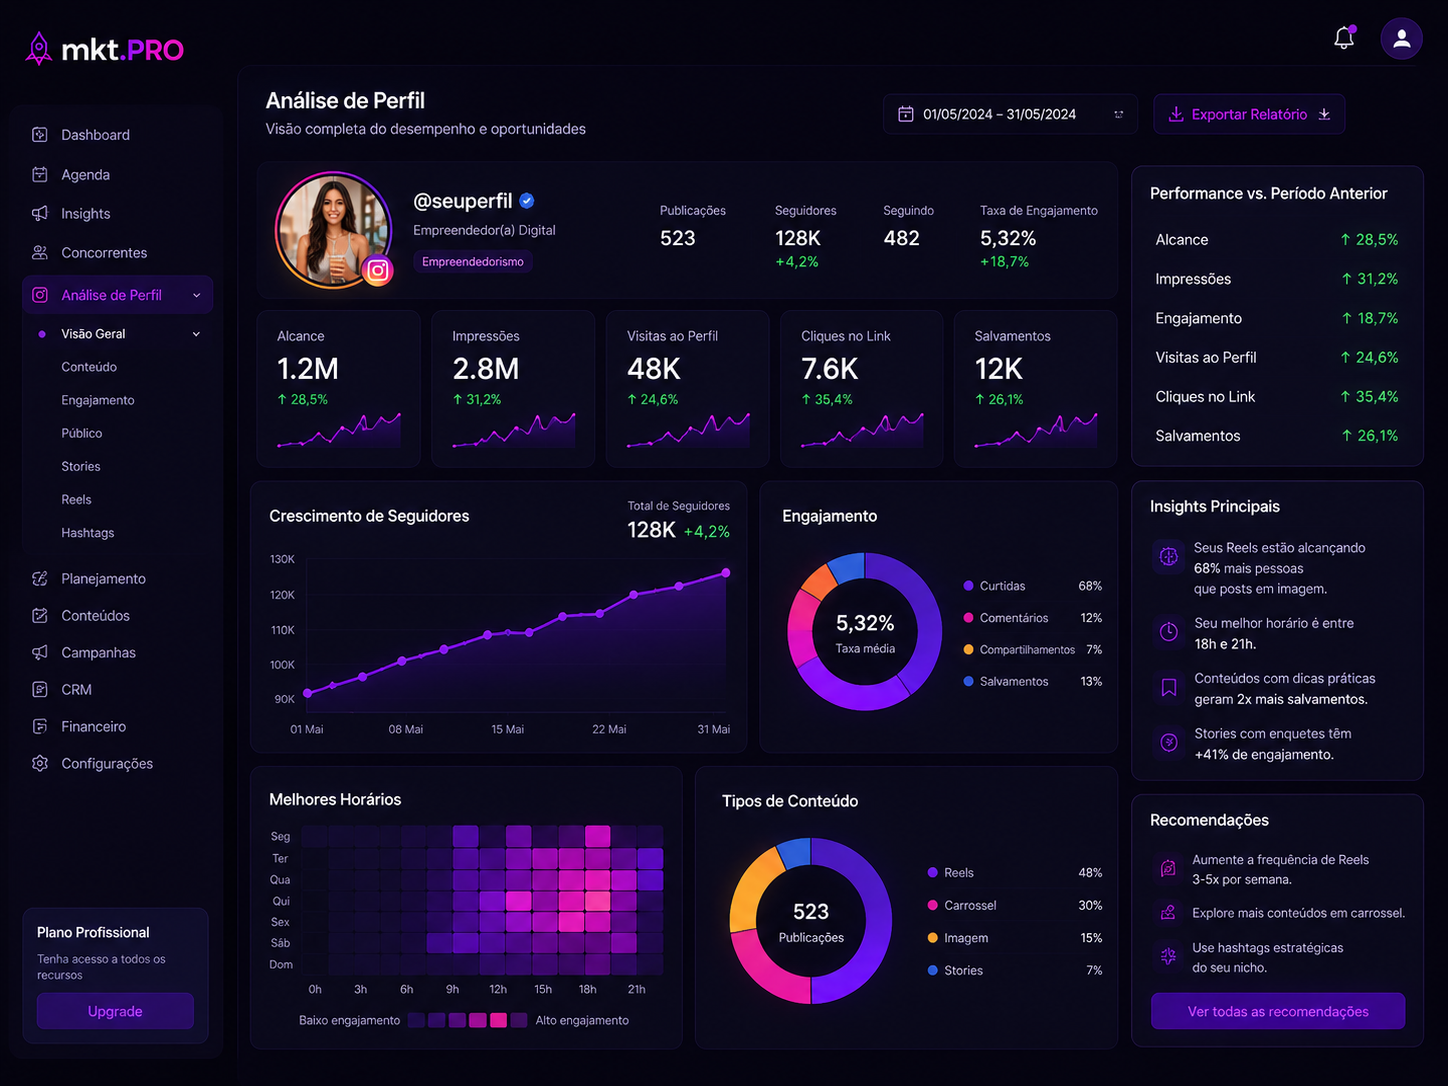Click the Dashboard sidebar icon
The height and width of the screenshot is (1086, 1448).
[40, 135]
